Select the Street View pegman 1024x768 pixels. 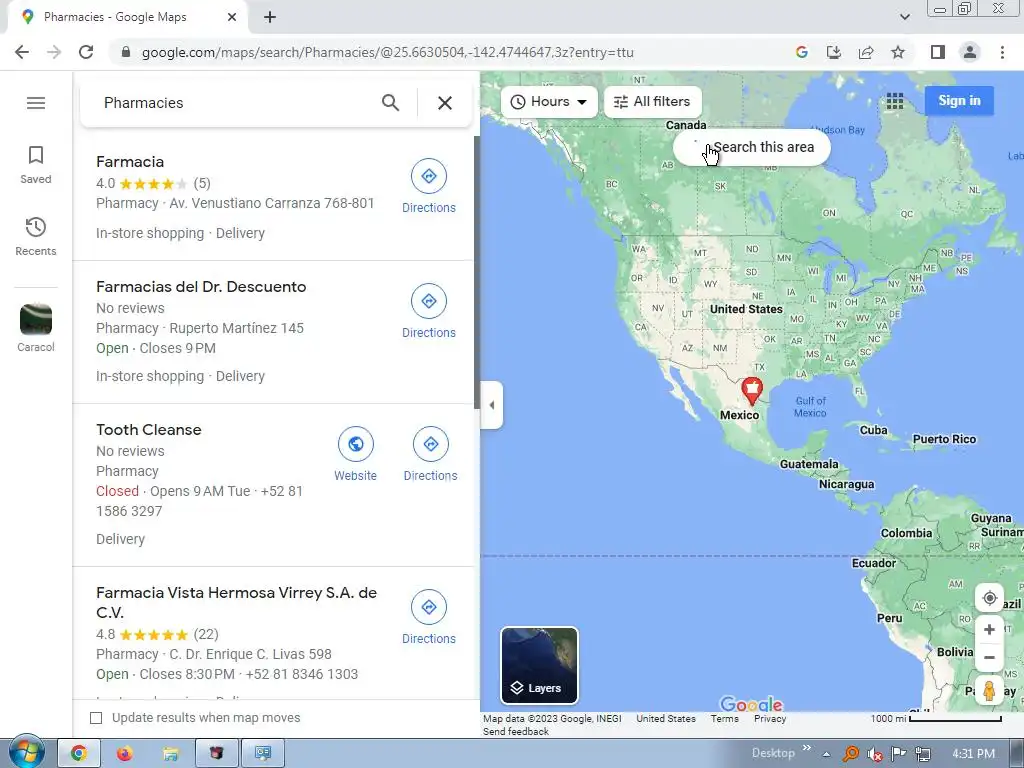point(989,691)
